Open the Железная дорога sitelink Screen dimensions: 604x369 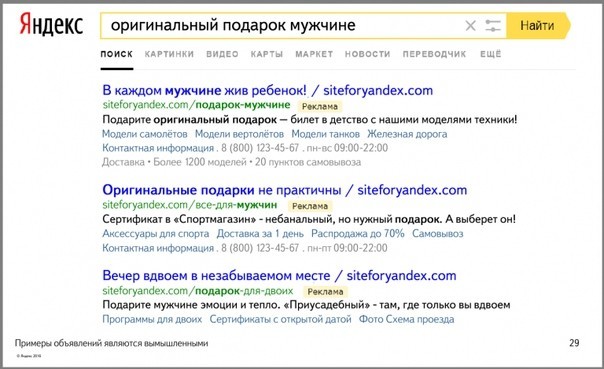point(407,134)
